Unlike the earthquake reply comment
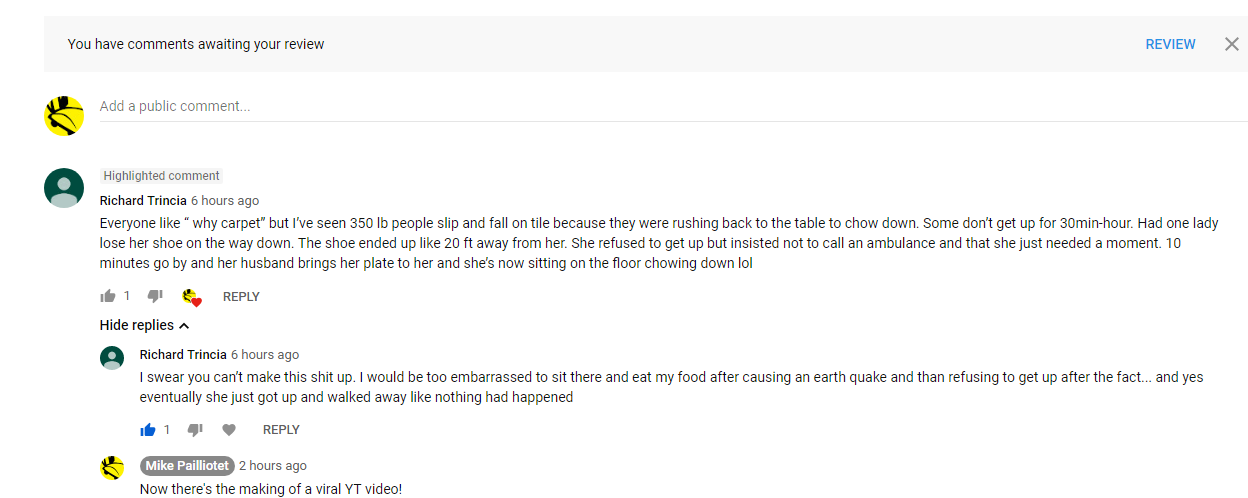This screenshot has width=1248, height=498. pyautogui.click(x=148, y=430)
